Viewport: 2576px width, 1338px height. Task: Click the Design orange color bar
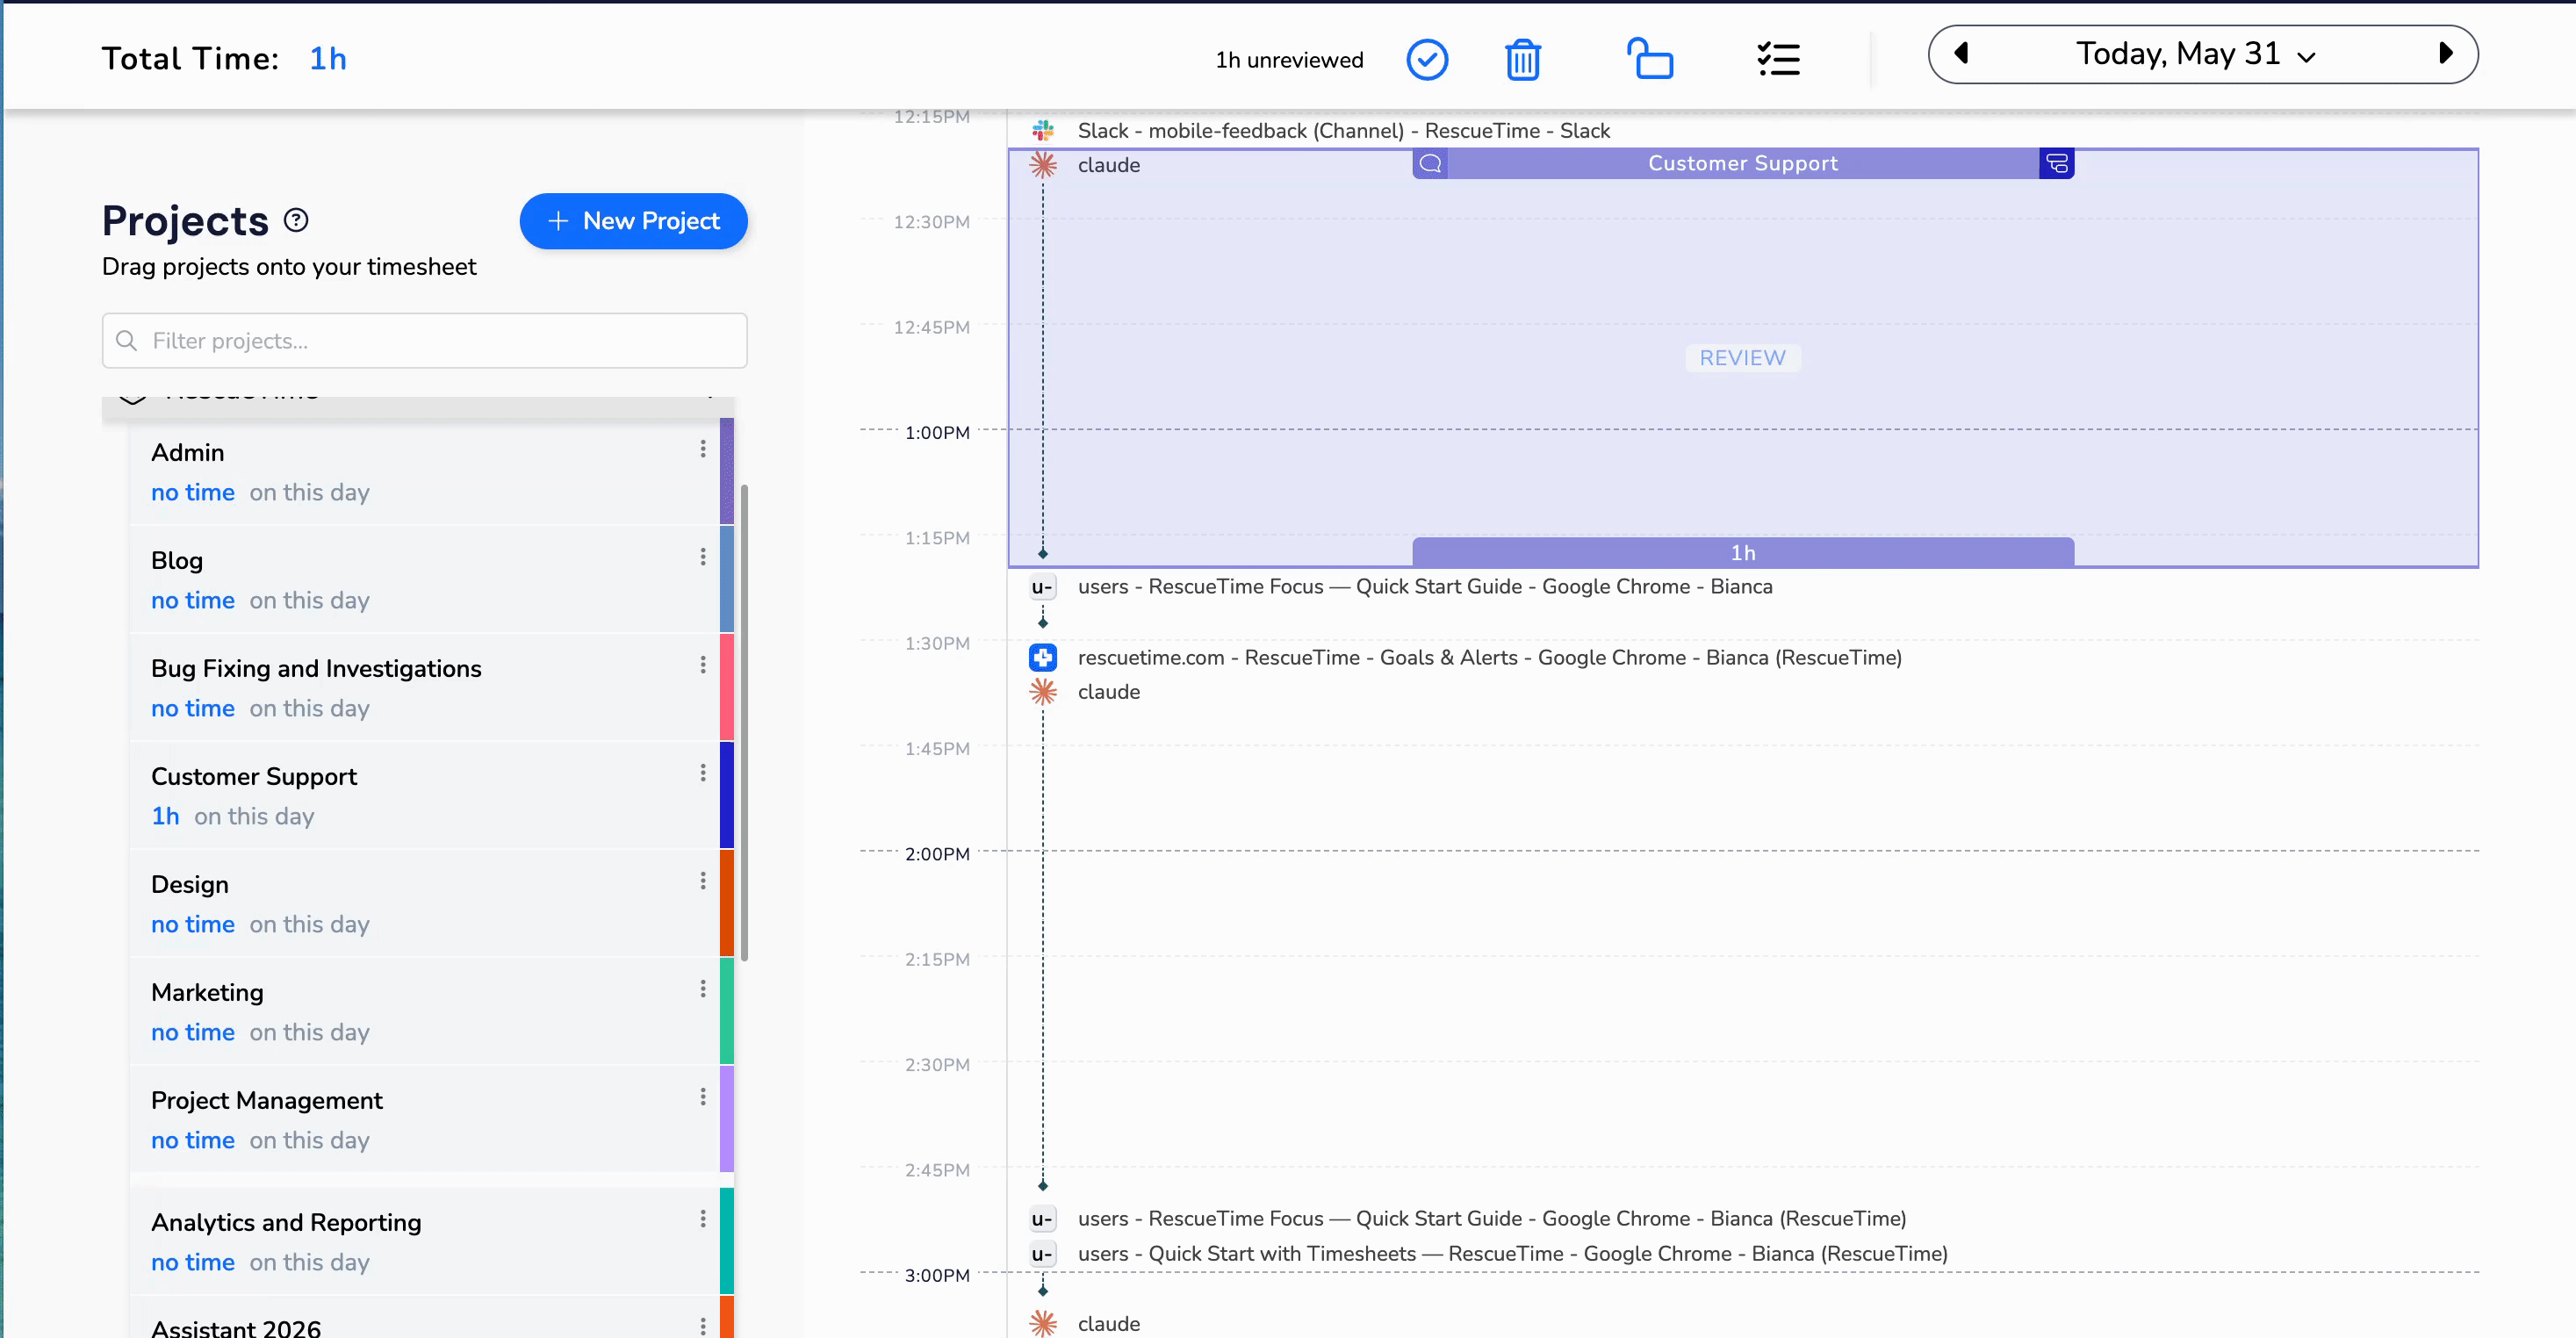[727, 903]
